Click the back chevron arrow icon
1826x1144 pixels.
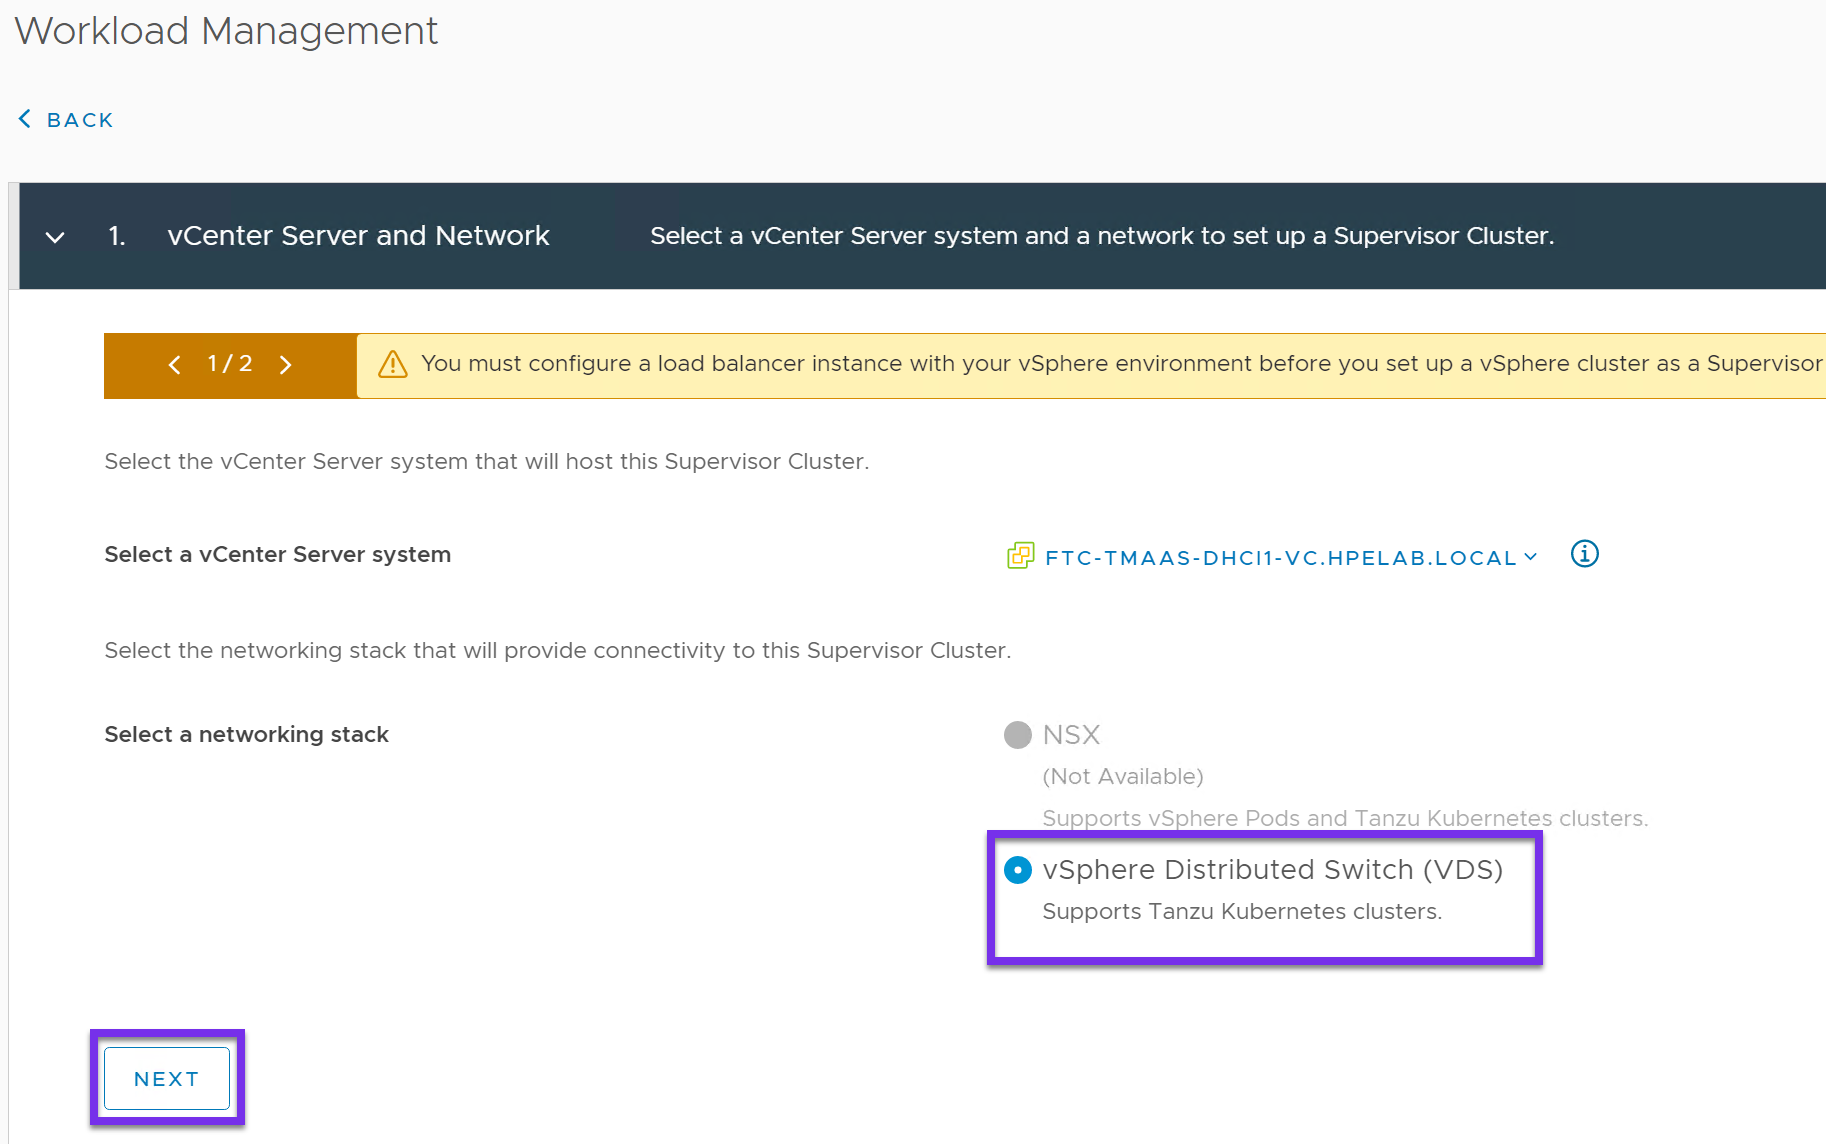pos(25,119)
